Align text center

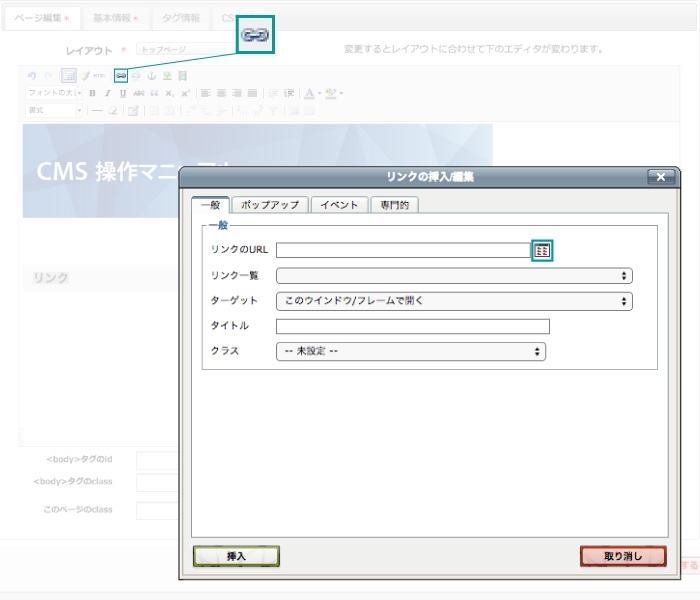[x=221, y=93]
